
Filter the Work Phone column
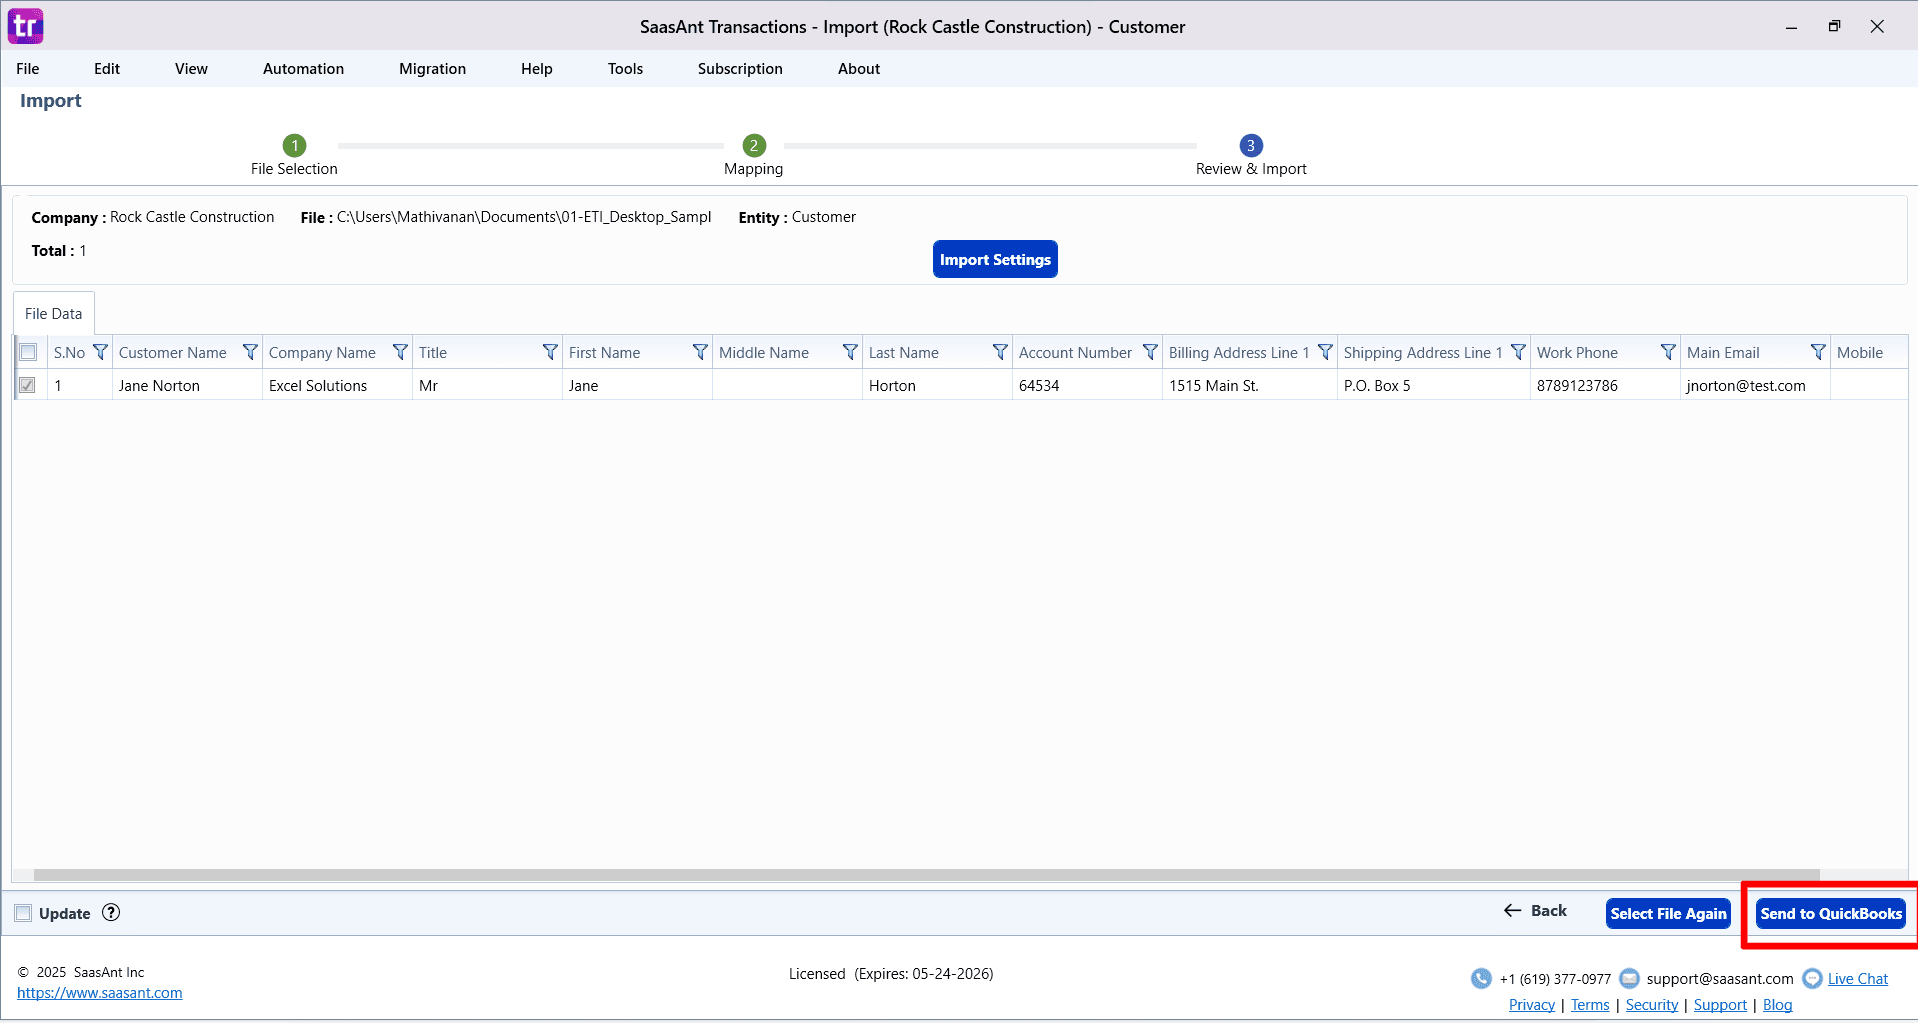click(x=1668, y=352)
